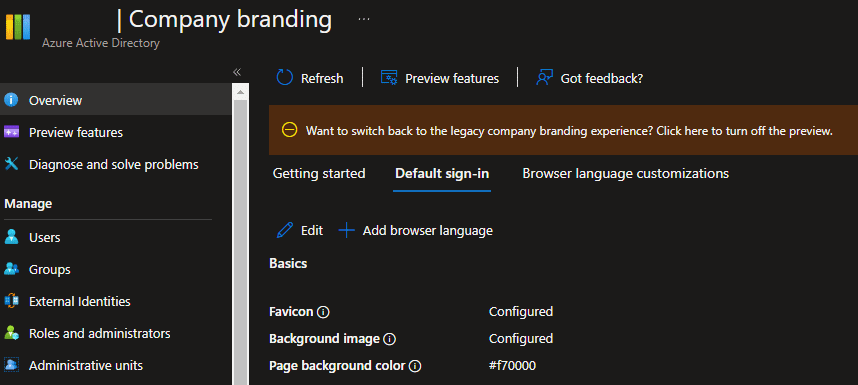Viewport: 858px width, 385px height.
Task: Click the sidebar scrollbar up arrow
Action: coord(240,92)
